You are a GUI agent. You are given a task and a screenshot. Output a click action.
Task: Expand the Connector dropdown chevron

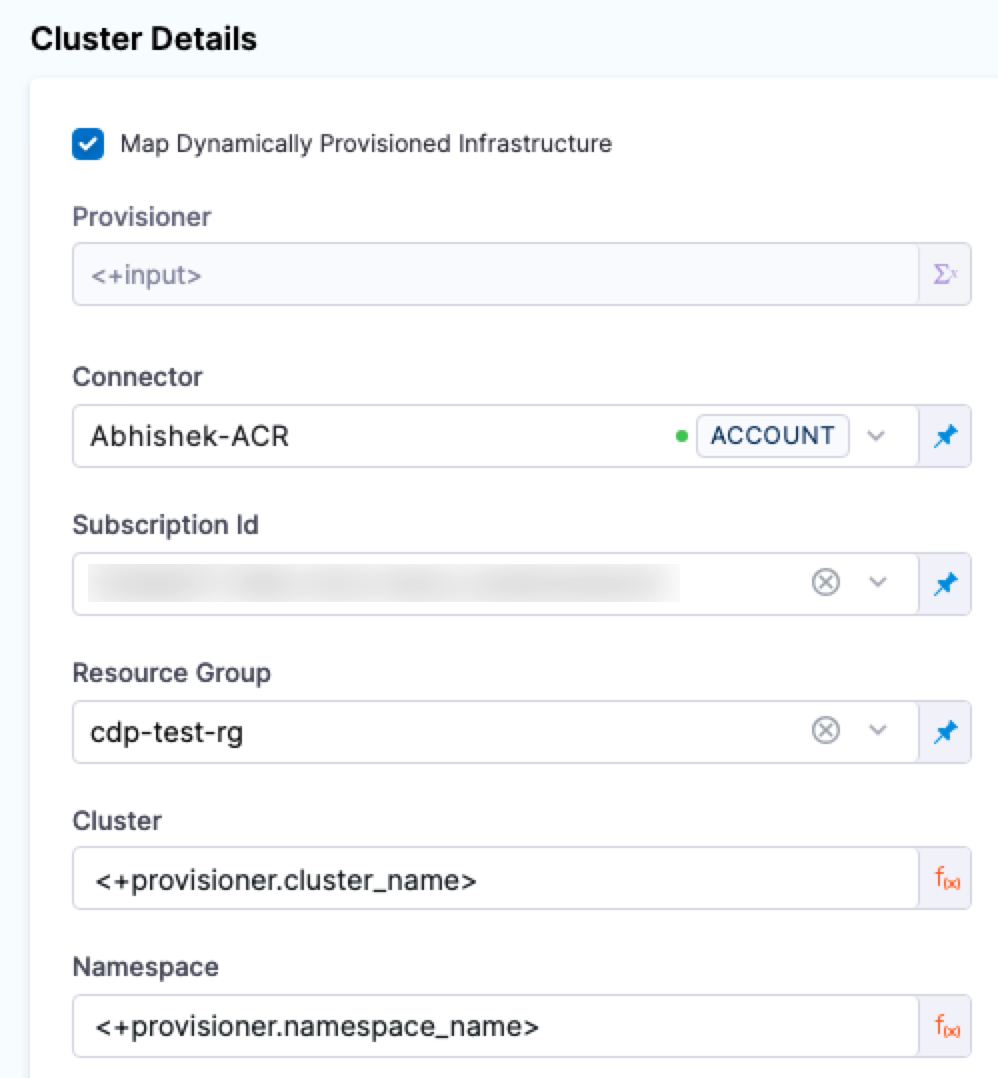coord(877,436)
